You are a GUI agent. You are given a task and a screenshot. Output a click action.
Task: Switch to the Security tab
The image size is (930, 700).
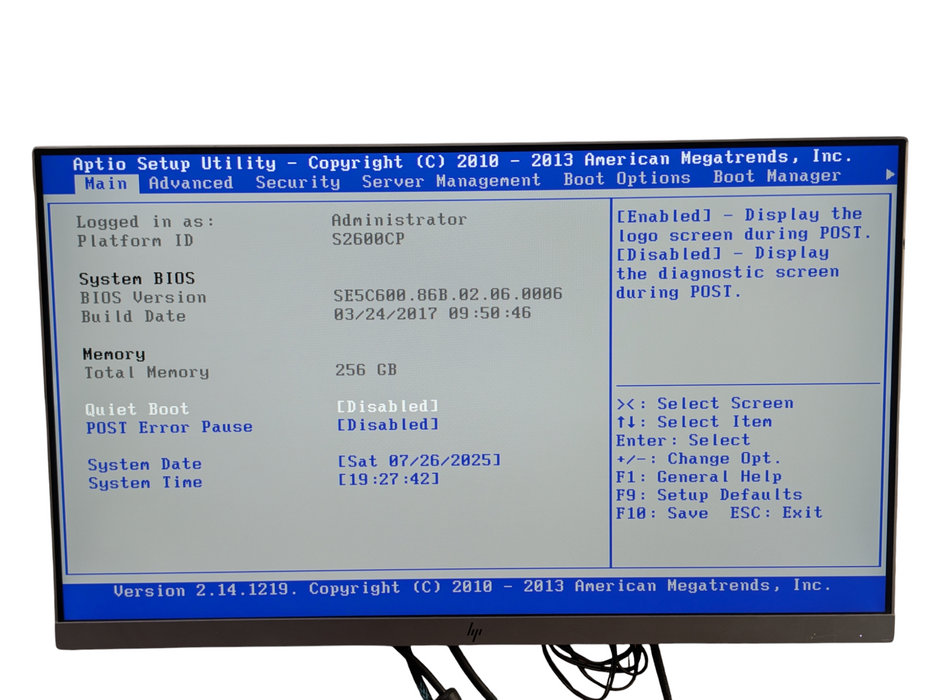pos(297,182)
